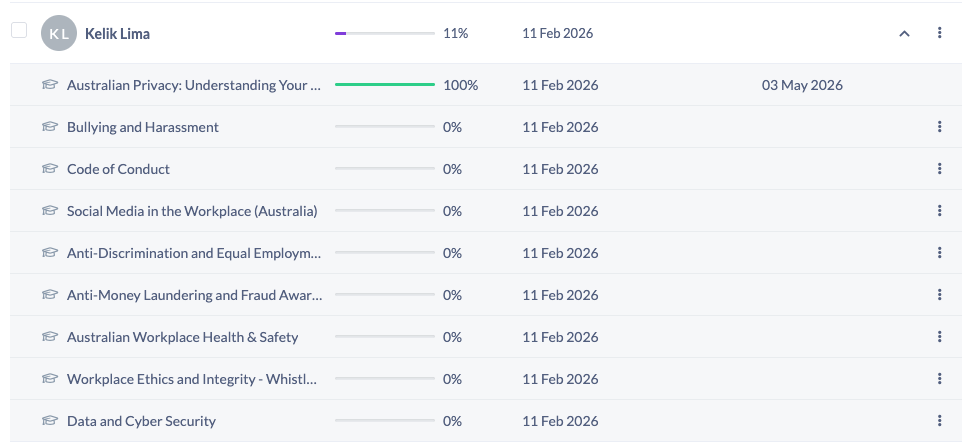The width and height of the screenshot is (972, 444).
Task: Click Kelik Lima's 11% purple progress bar
Action: point(385,33)
